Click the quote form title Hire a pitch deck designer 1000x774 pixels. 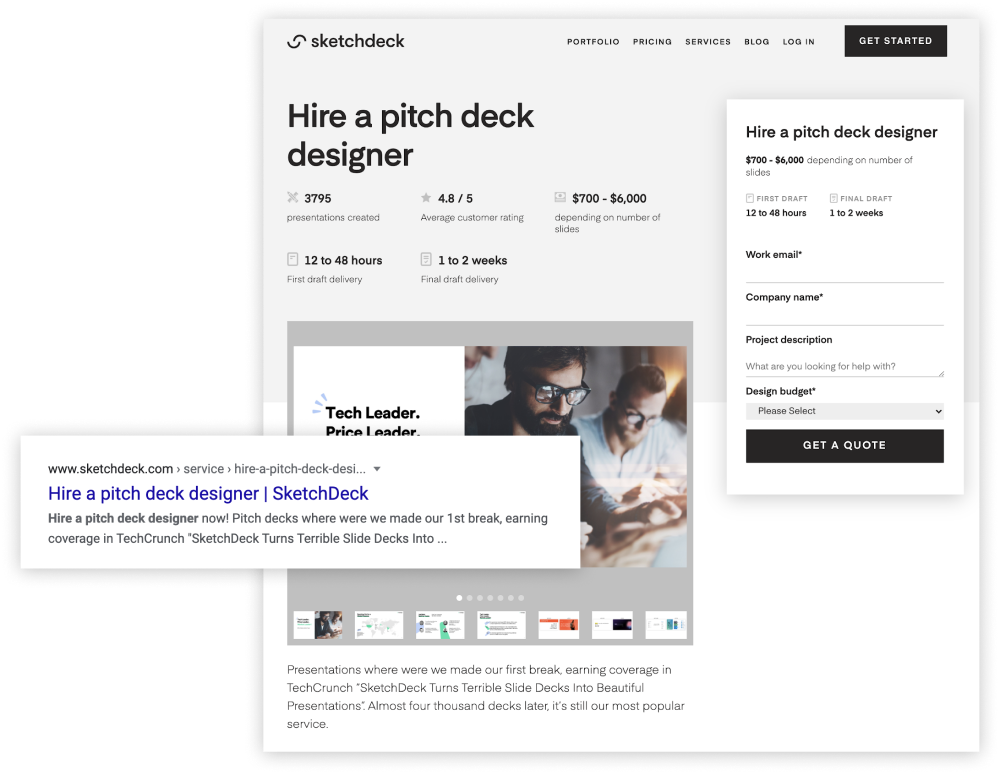coord(841,132)
